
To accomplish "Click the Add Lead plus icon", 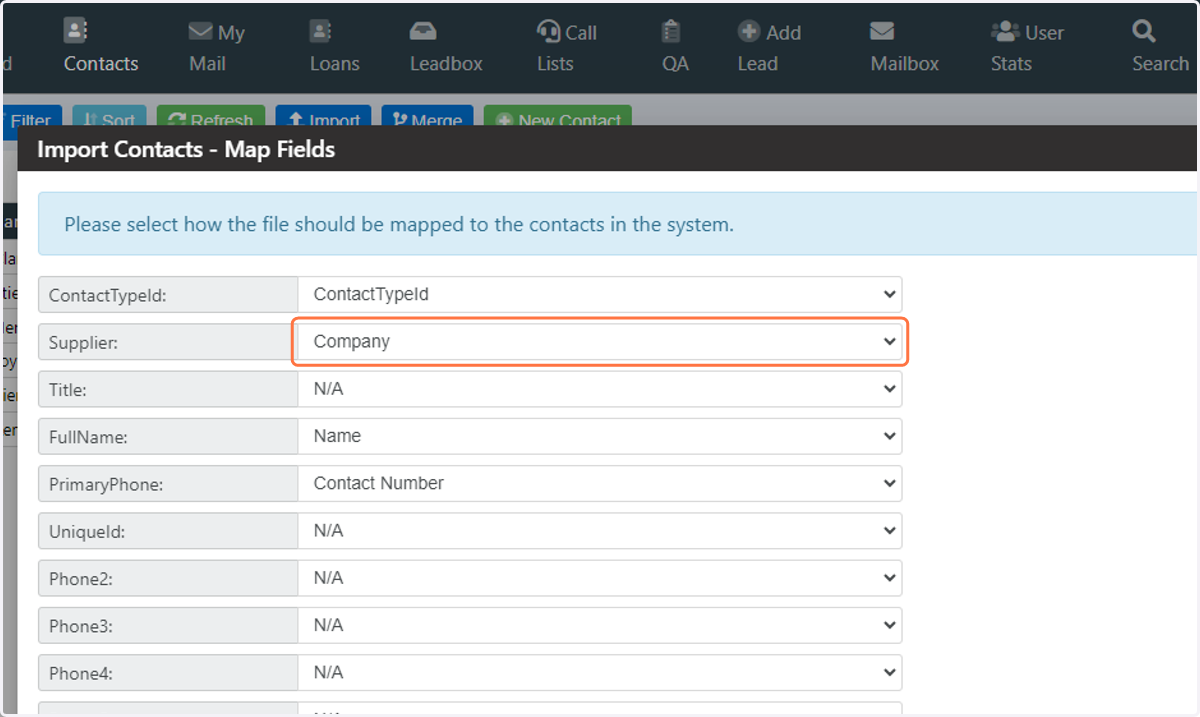I will (x=749, y=31).
